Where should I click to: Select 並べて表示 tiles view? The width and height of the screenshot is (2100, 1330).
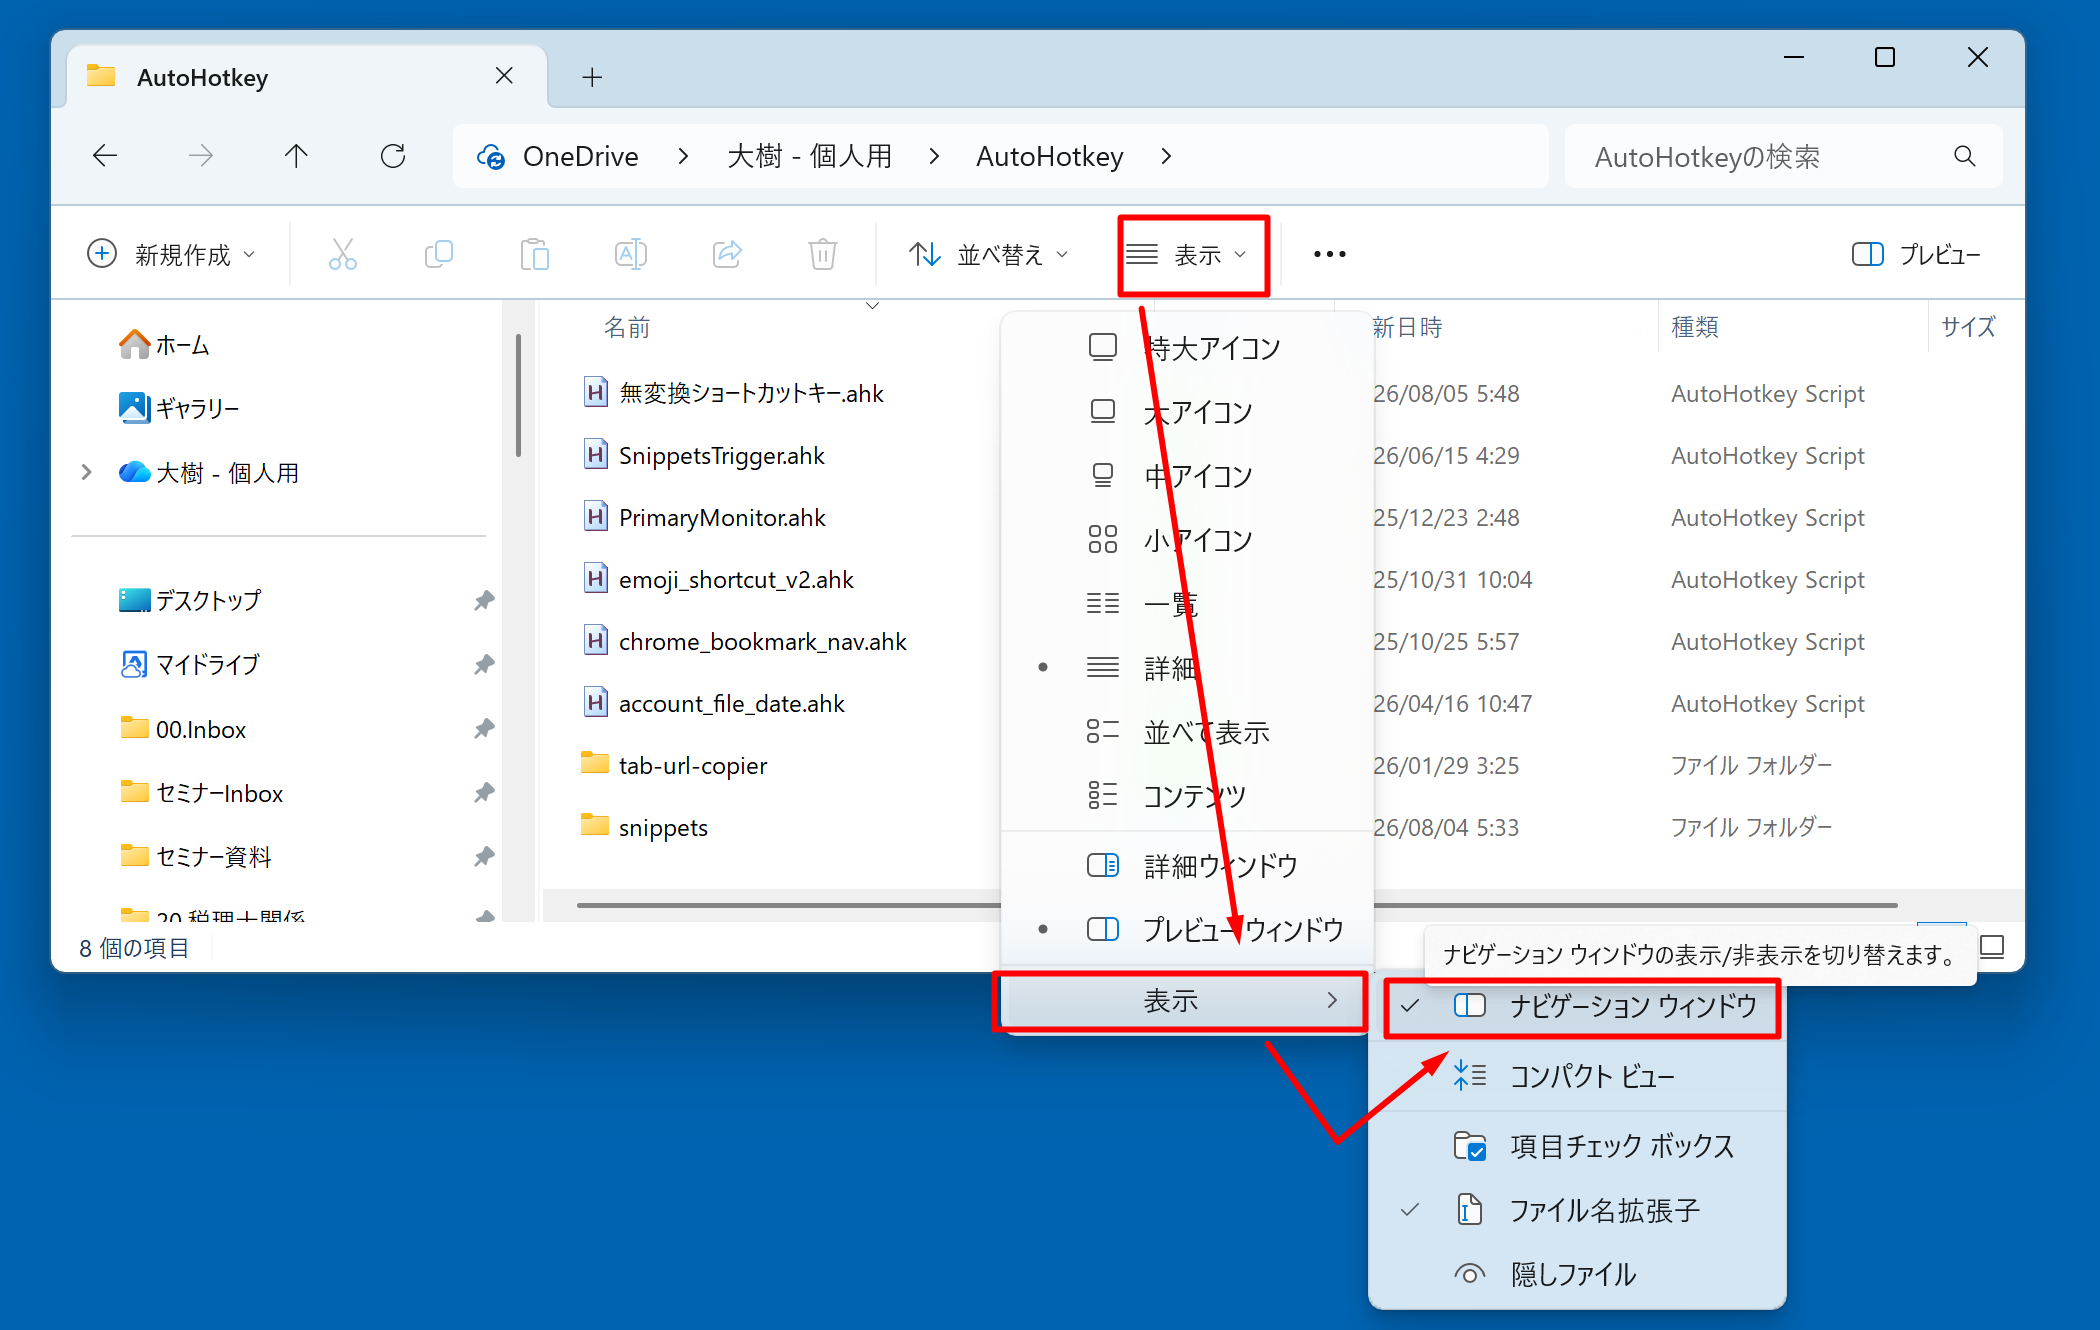pyautogui.click(x=1187, y=731)
